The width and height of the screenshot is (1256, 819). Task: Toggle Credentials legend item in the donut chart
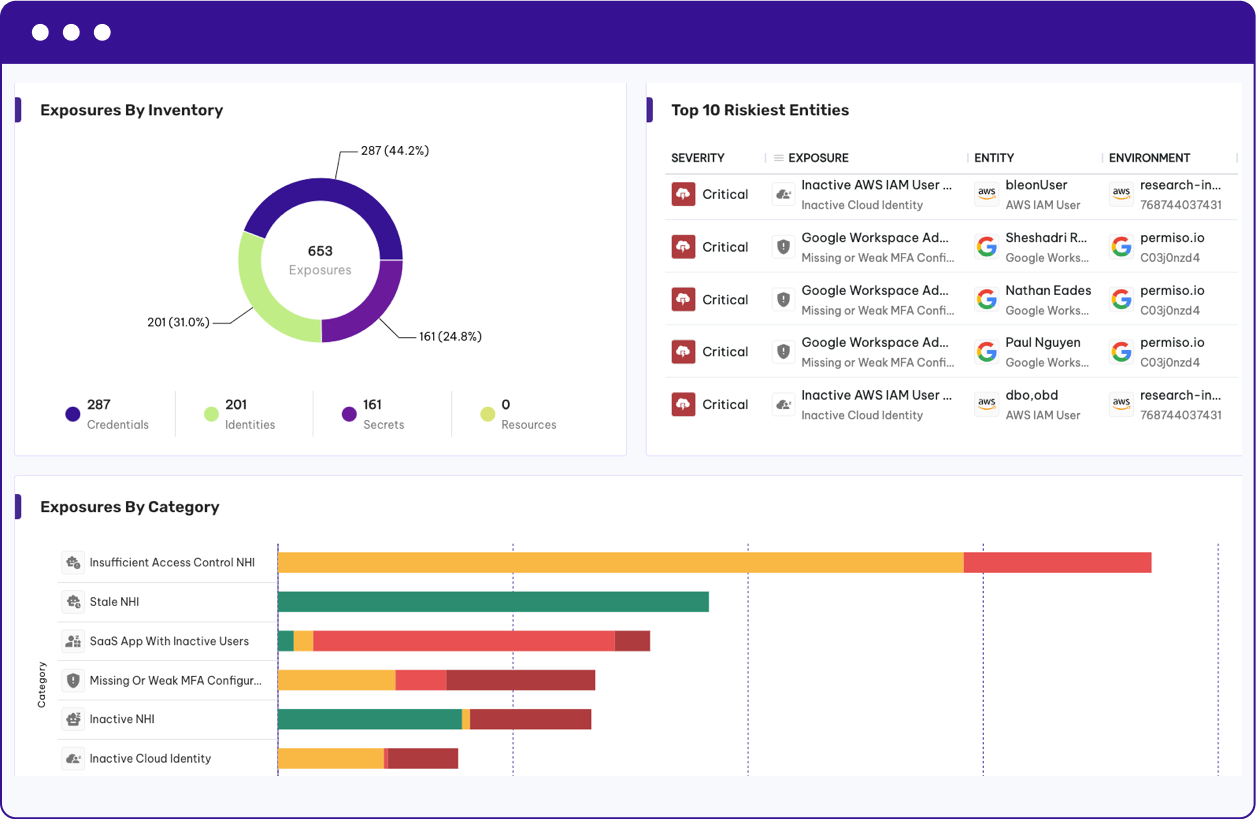107,414
